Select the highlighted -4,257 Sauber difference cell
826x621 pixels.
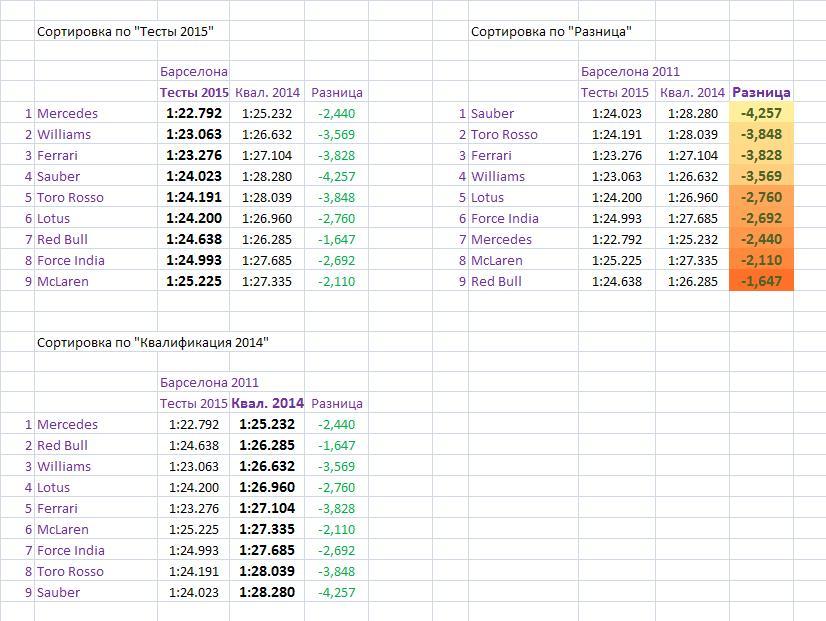[761, 113]
